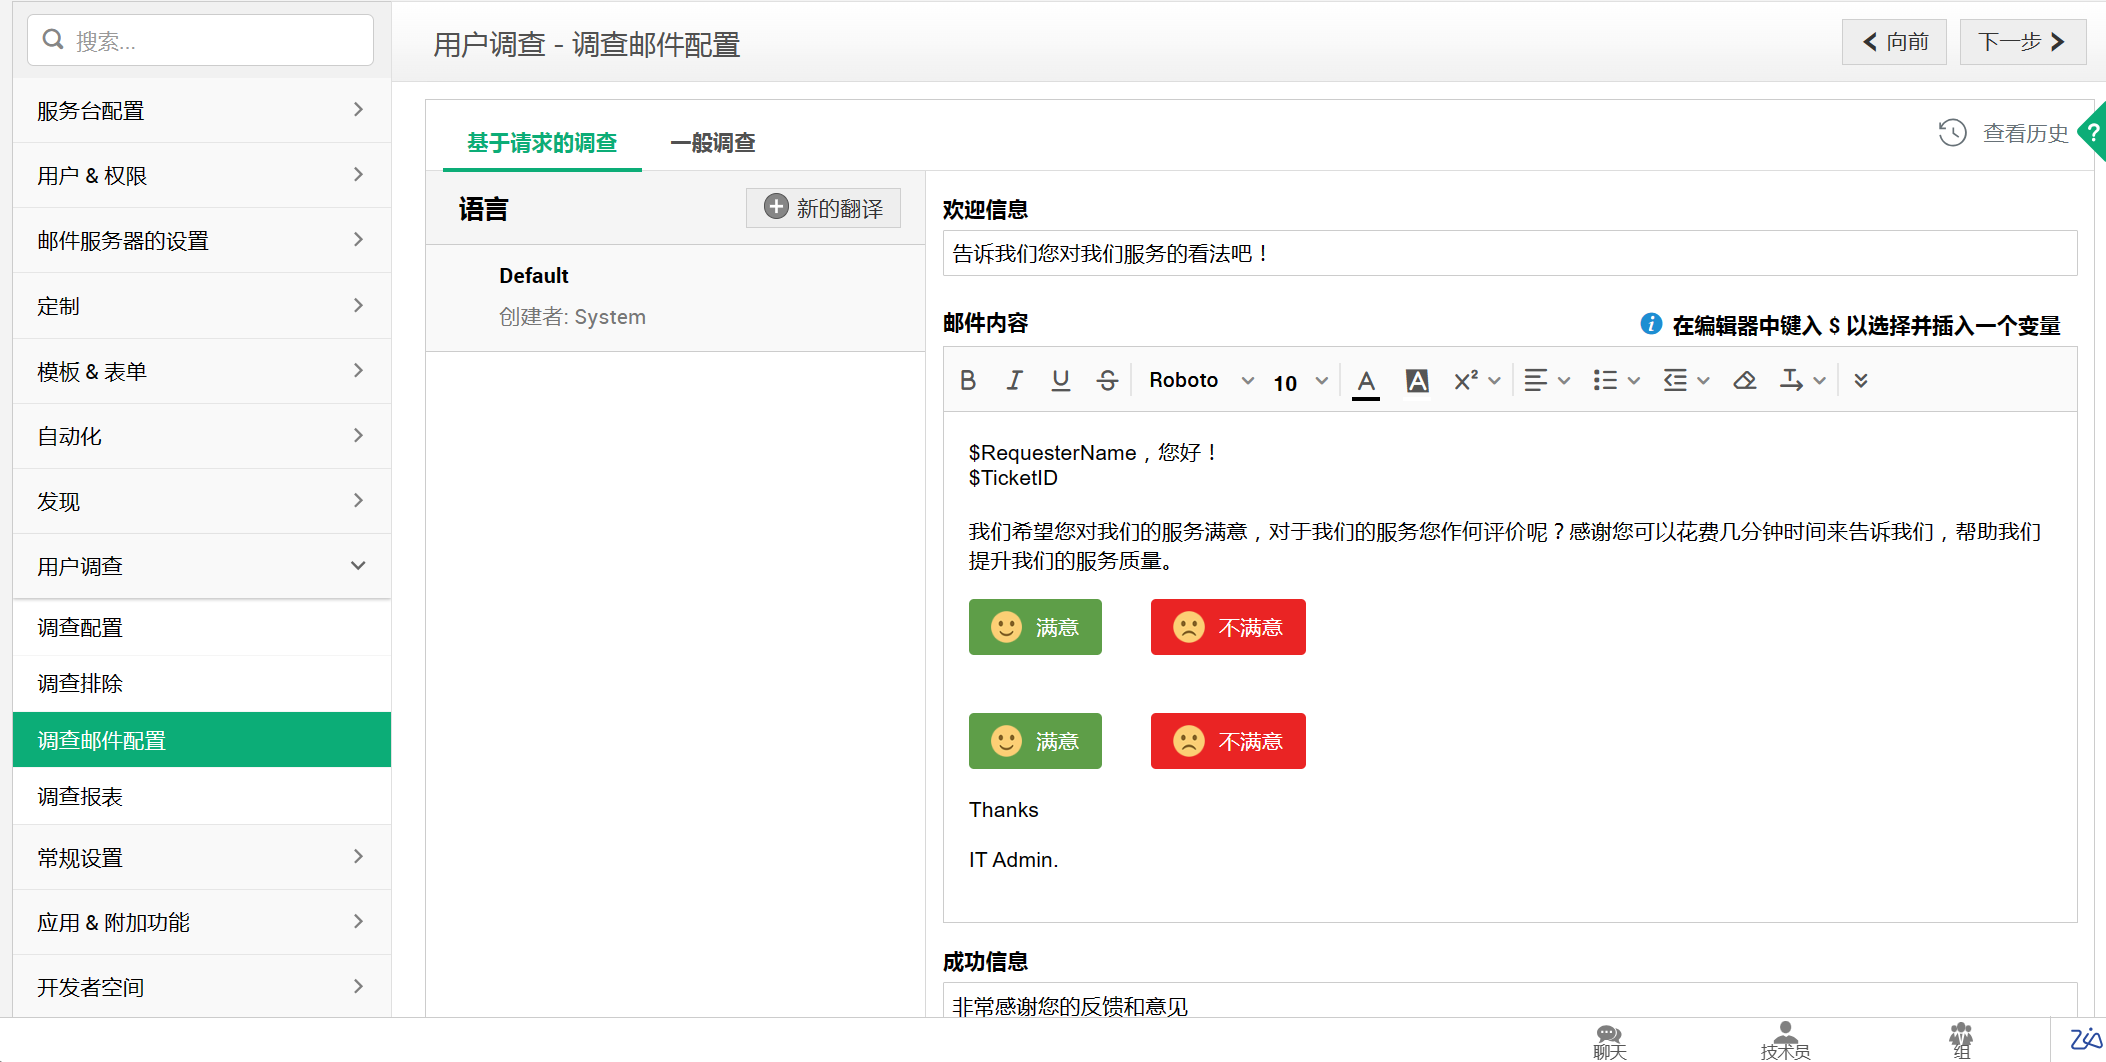Proceed with the 下一步 button
2106x1062 pixels.
coord(2022,42)
